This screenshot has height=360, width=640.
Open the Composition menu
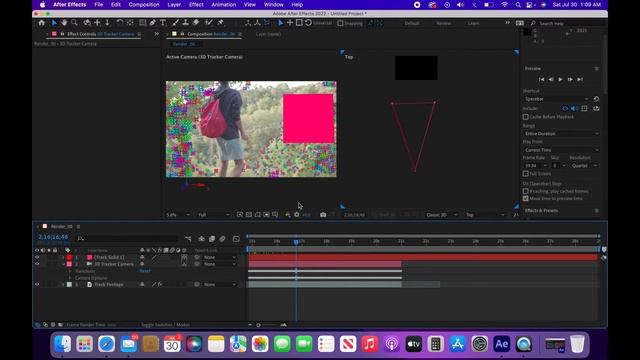[144, 5]
